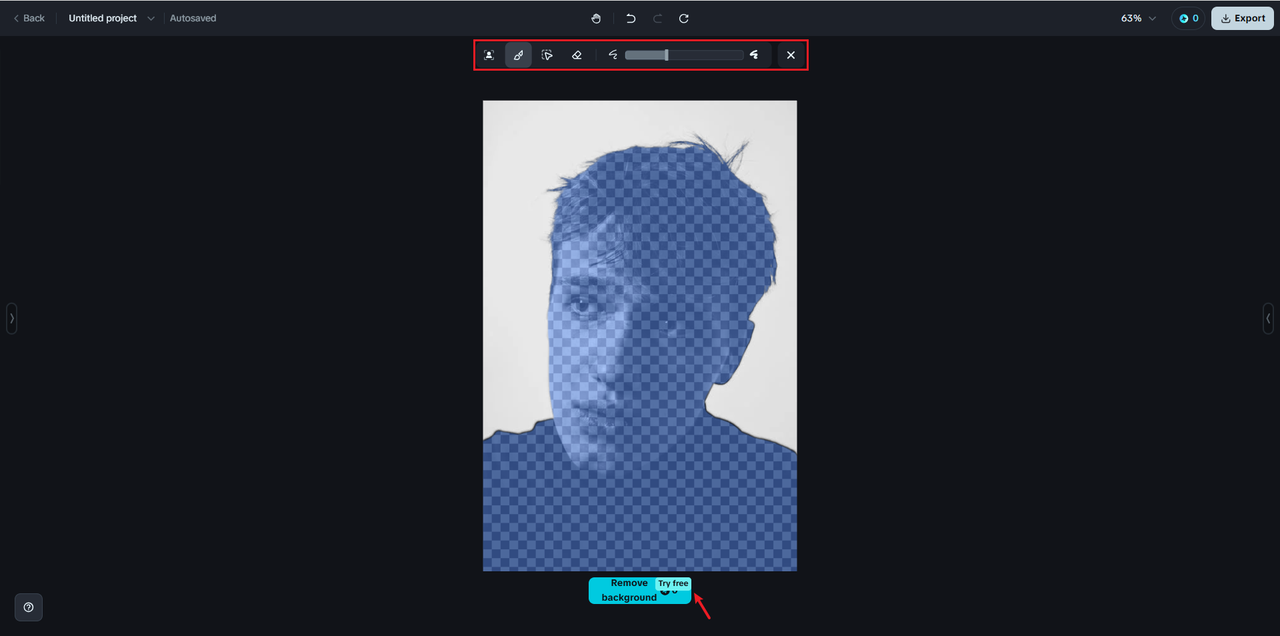Select the brush tool
The width and height of the screenshot is (1280, 636).
tap(518, 55)
